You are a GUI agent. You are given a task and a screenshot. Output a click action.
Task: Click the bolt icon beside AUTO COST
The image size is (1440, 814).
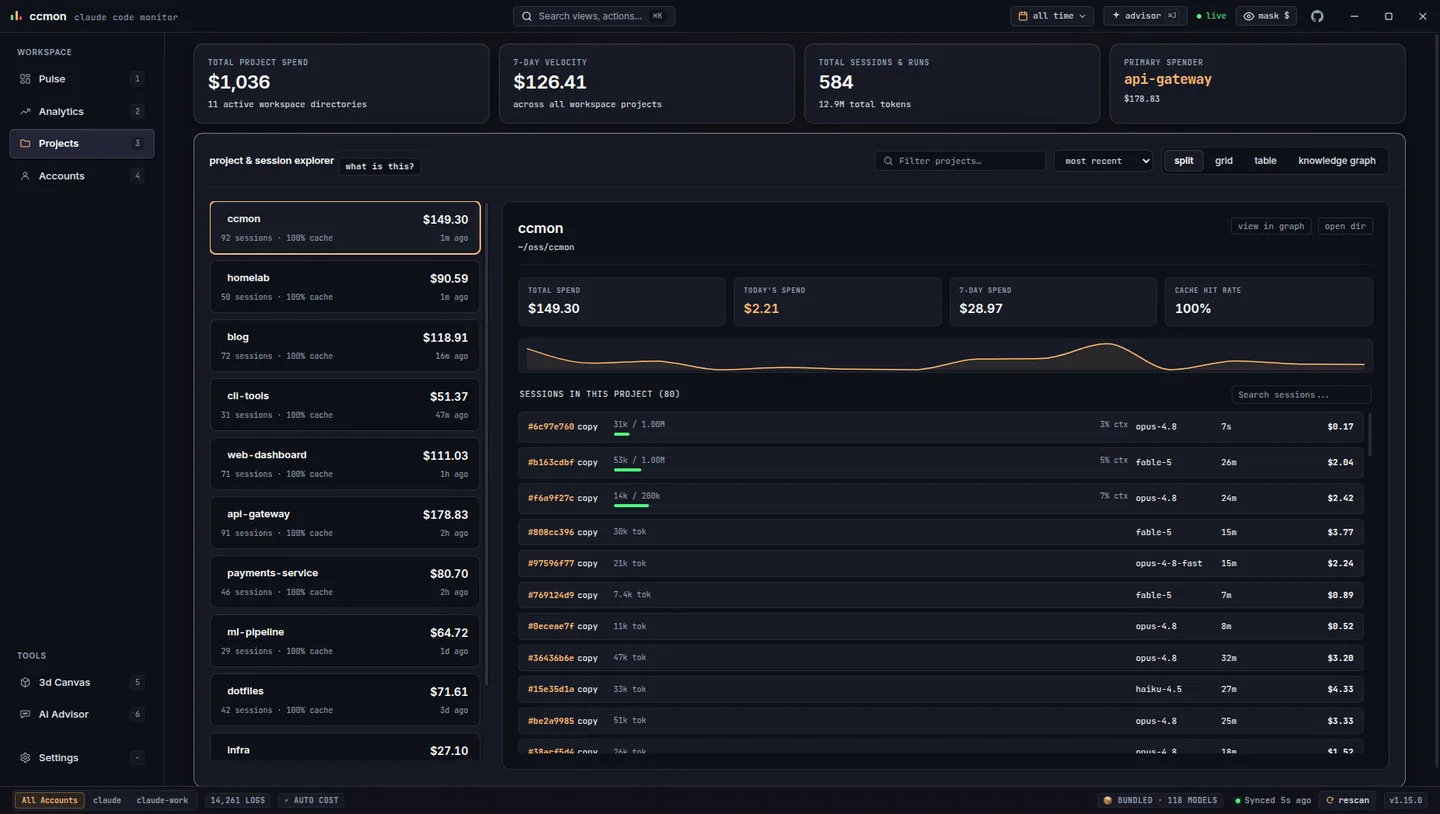click(x=286, y=800)
